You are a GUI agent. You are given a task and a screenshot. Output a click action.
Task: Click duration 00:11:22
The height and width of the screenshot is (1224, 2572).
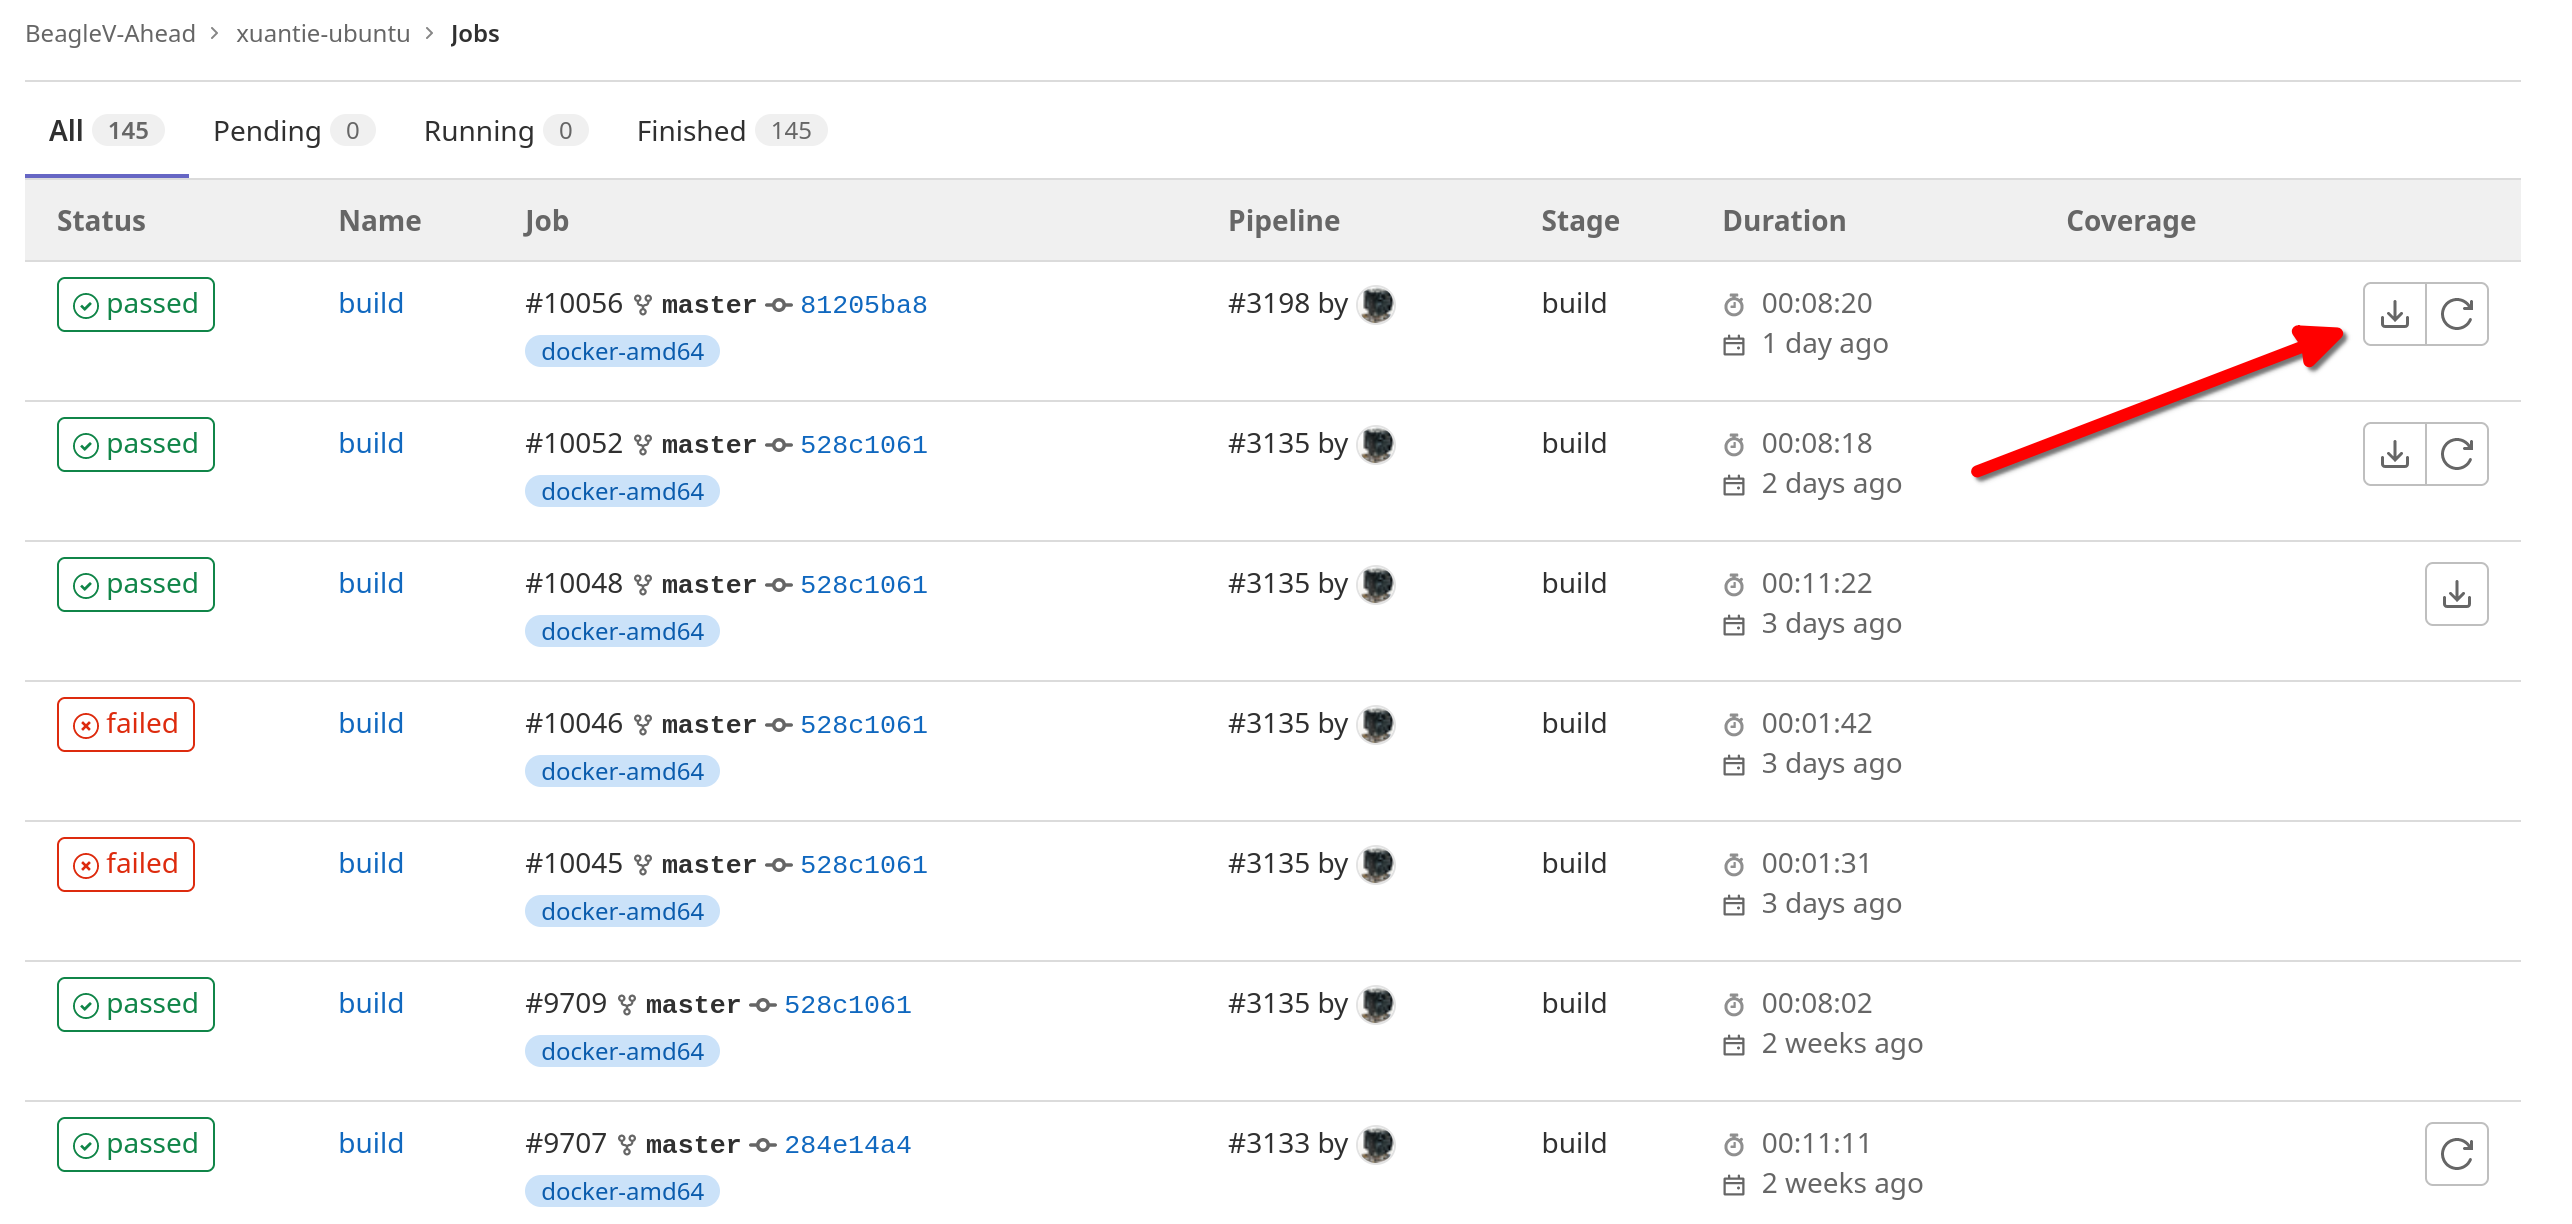click(1817, 584)
